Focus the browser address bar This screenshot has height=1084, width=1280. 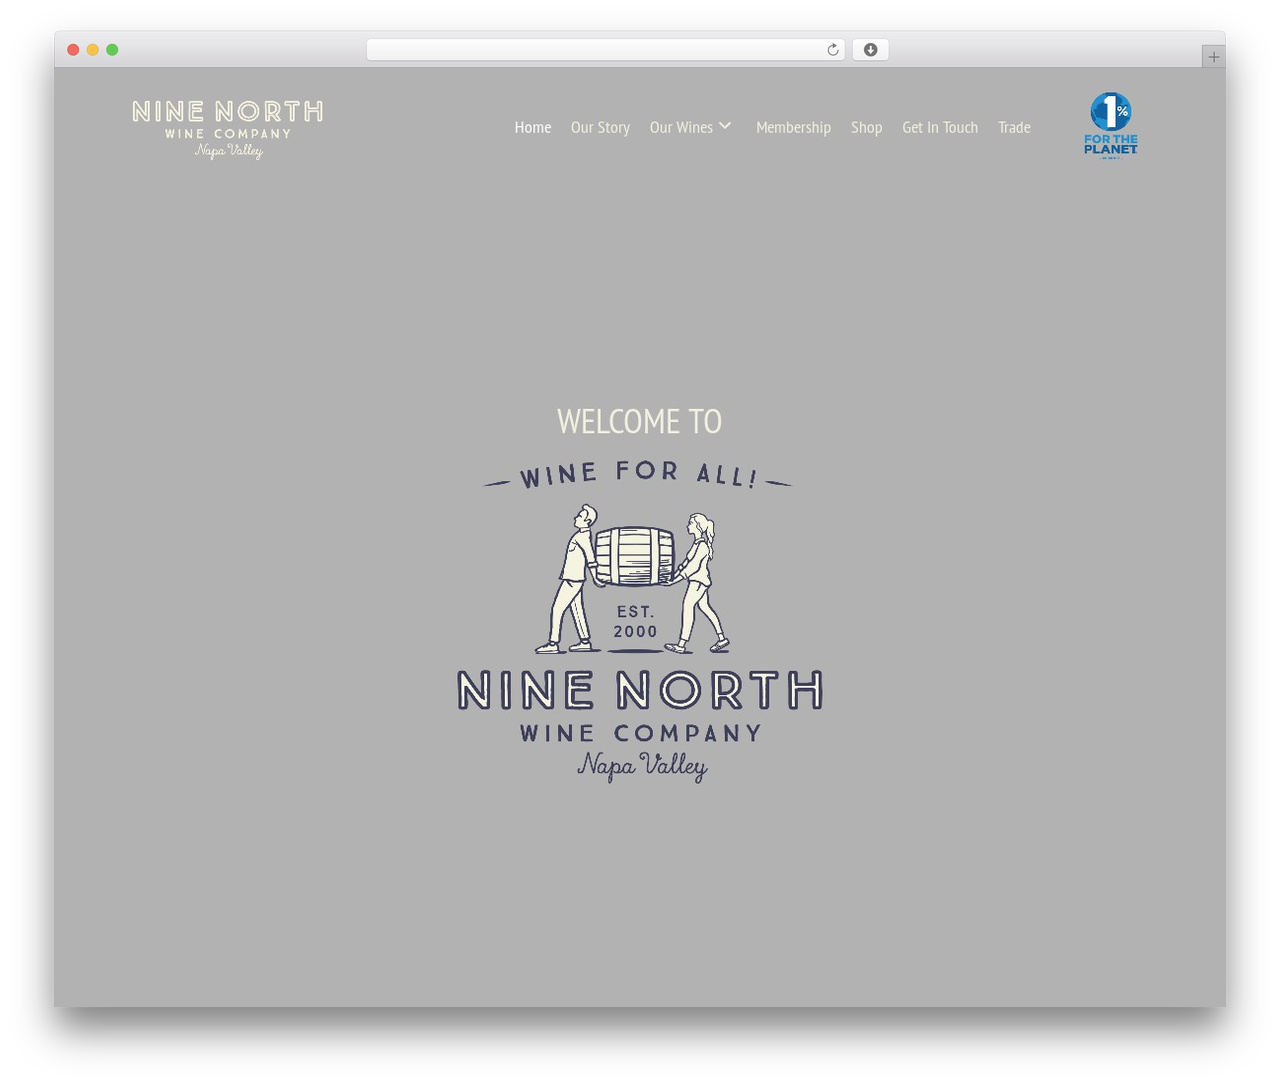(605, 50)
